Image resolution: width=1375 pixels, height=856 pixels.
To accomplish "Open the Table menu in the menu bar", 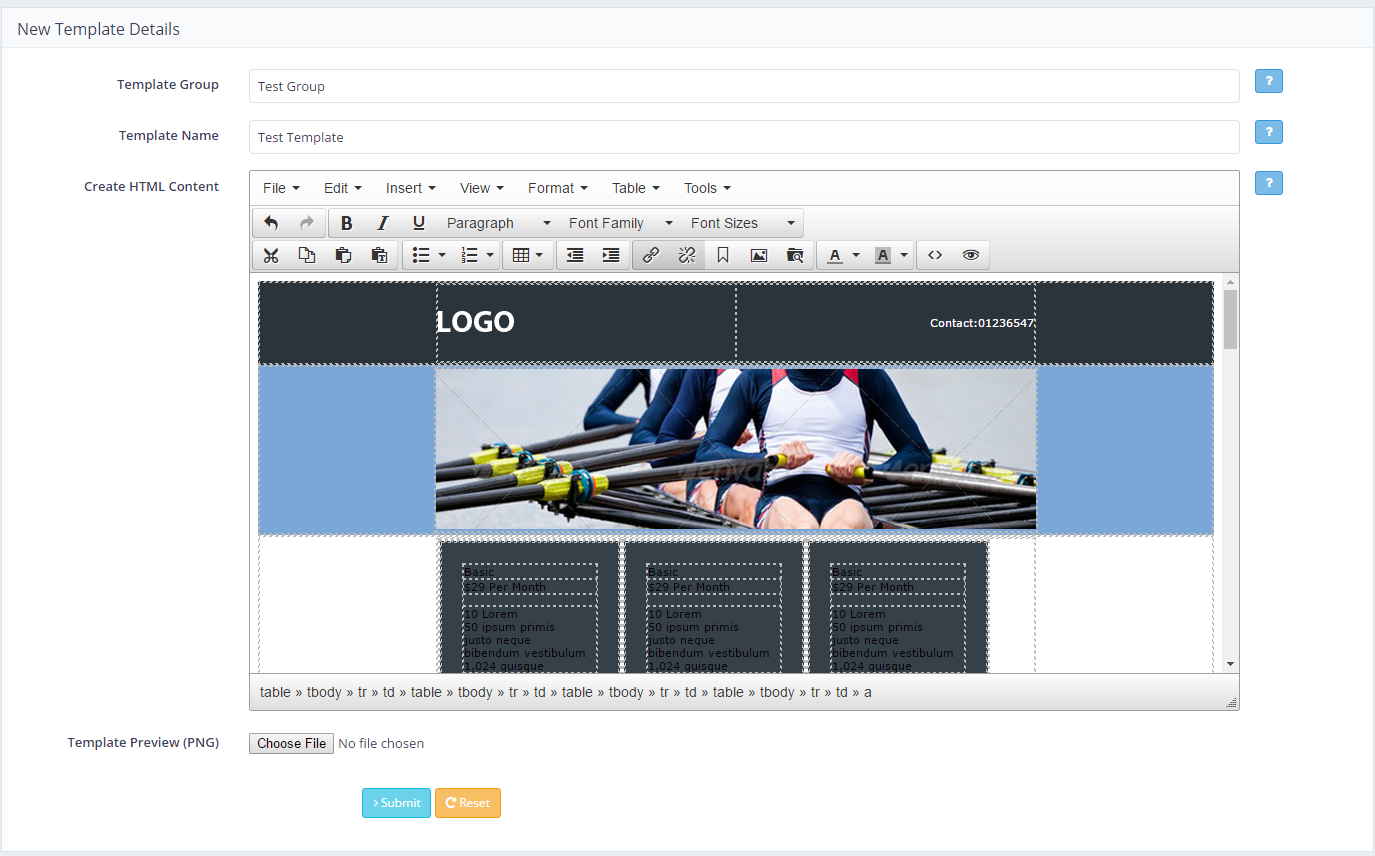I will (635, 188).
